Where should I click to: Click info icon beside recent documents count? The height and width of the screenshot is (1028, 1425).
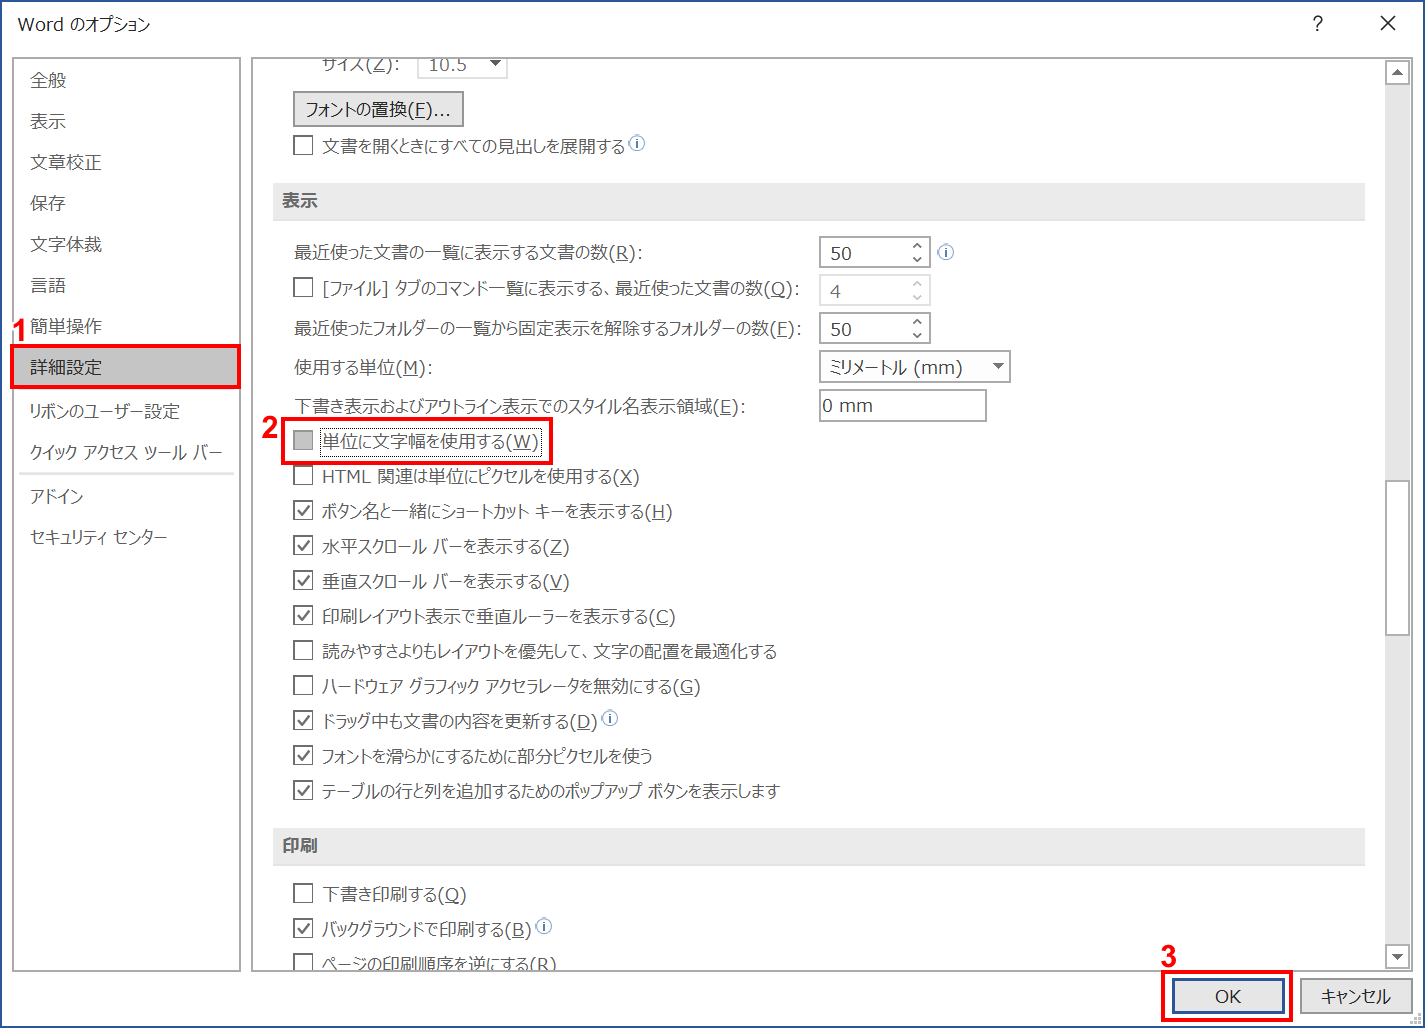946,252
